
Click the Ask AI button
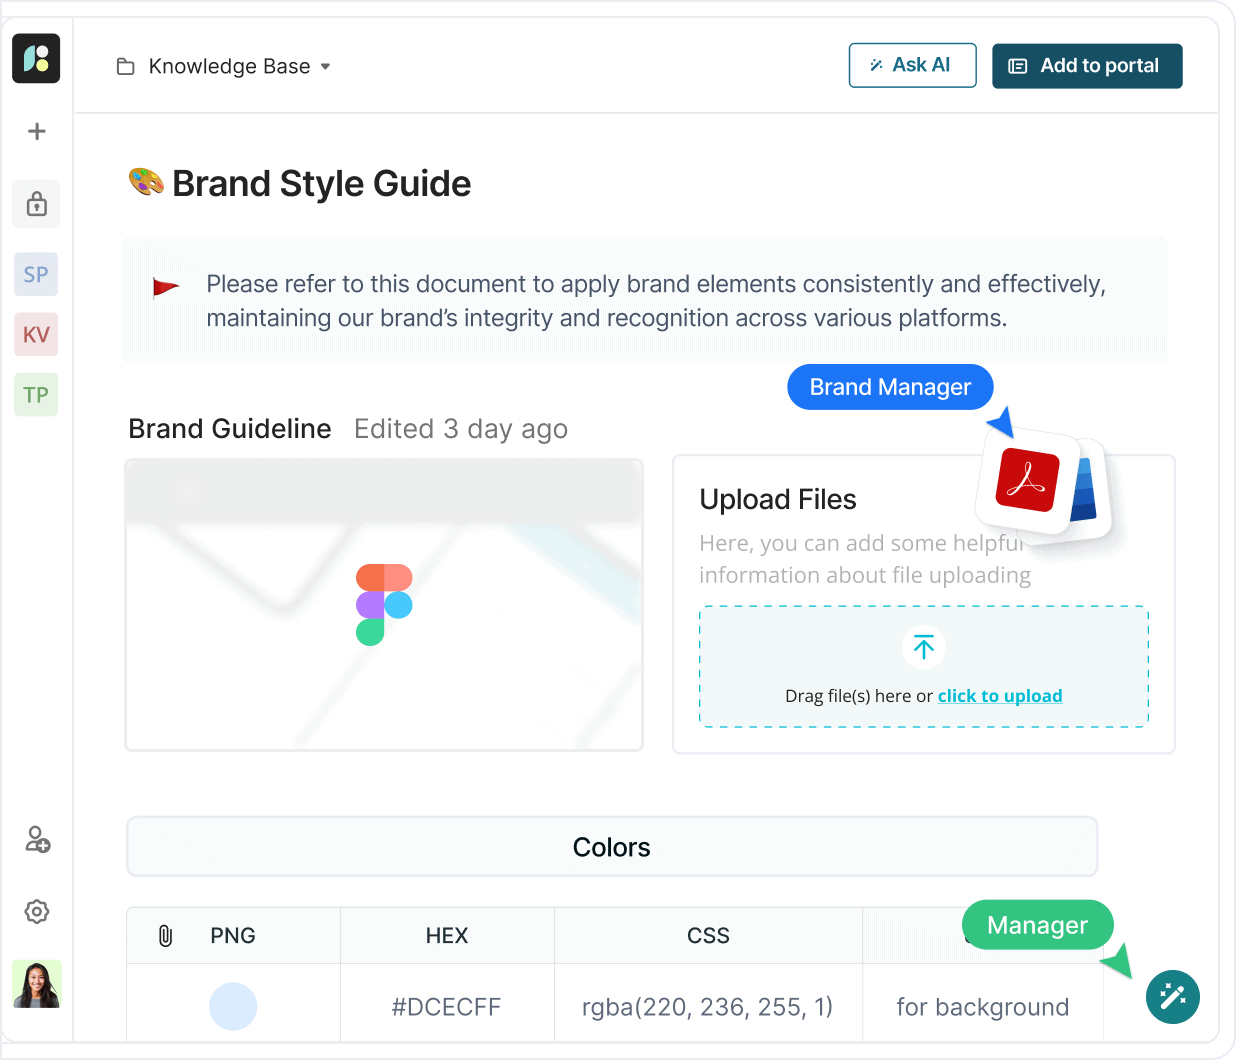point(912,66)
